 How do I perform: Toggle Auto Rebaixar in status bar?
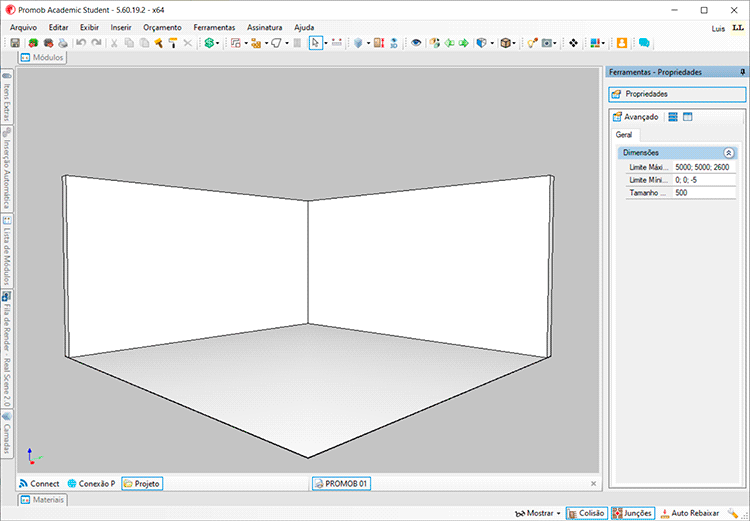click(x=688, y=513)
